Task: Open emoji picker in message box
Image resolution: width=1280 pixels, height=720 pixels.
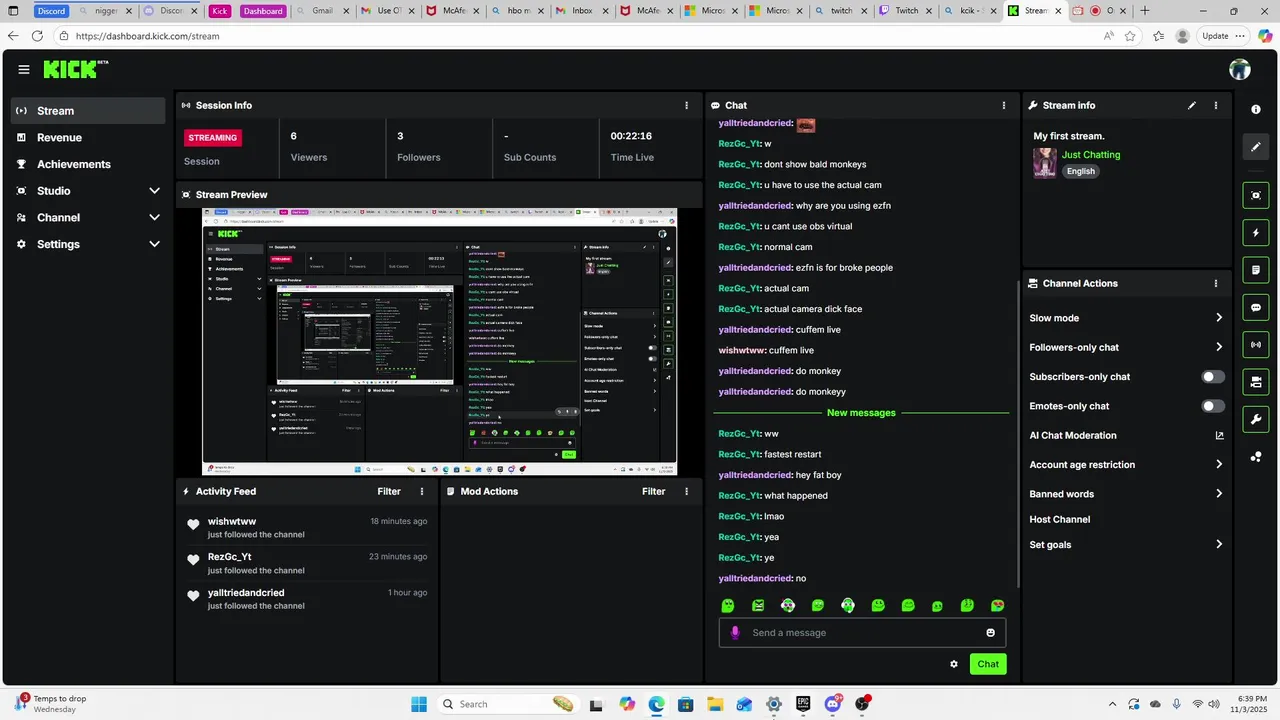Action: point(991,632)
